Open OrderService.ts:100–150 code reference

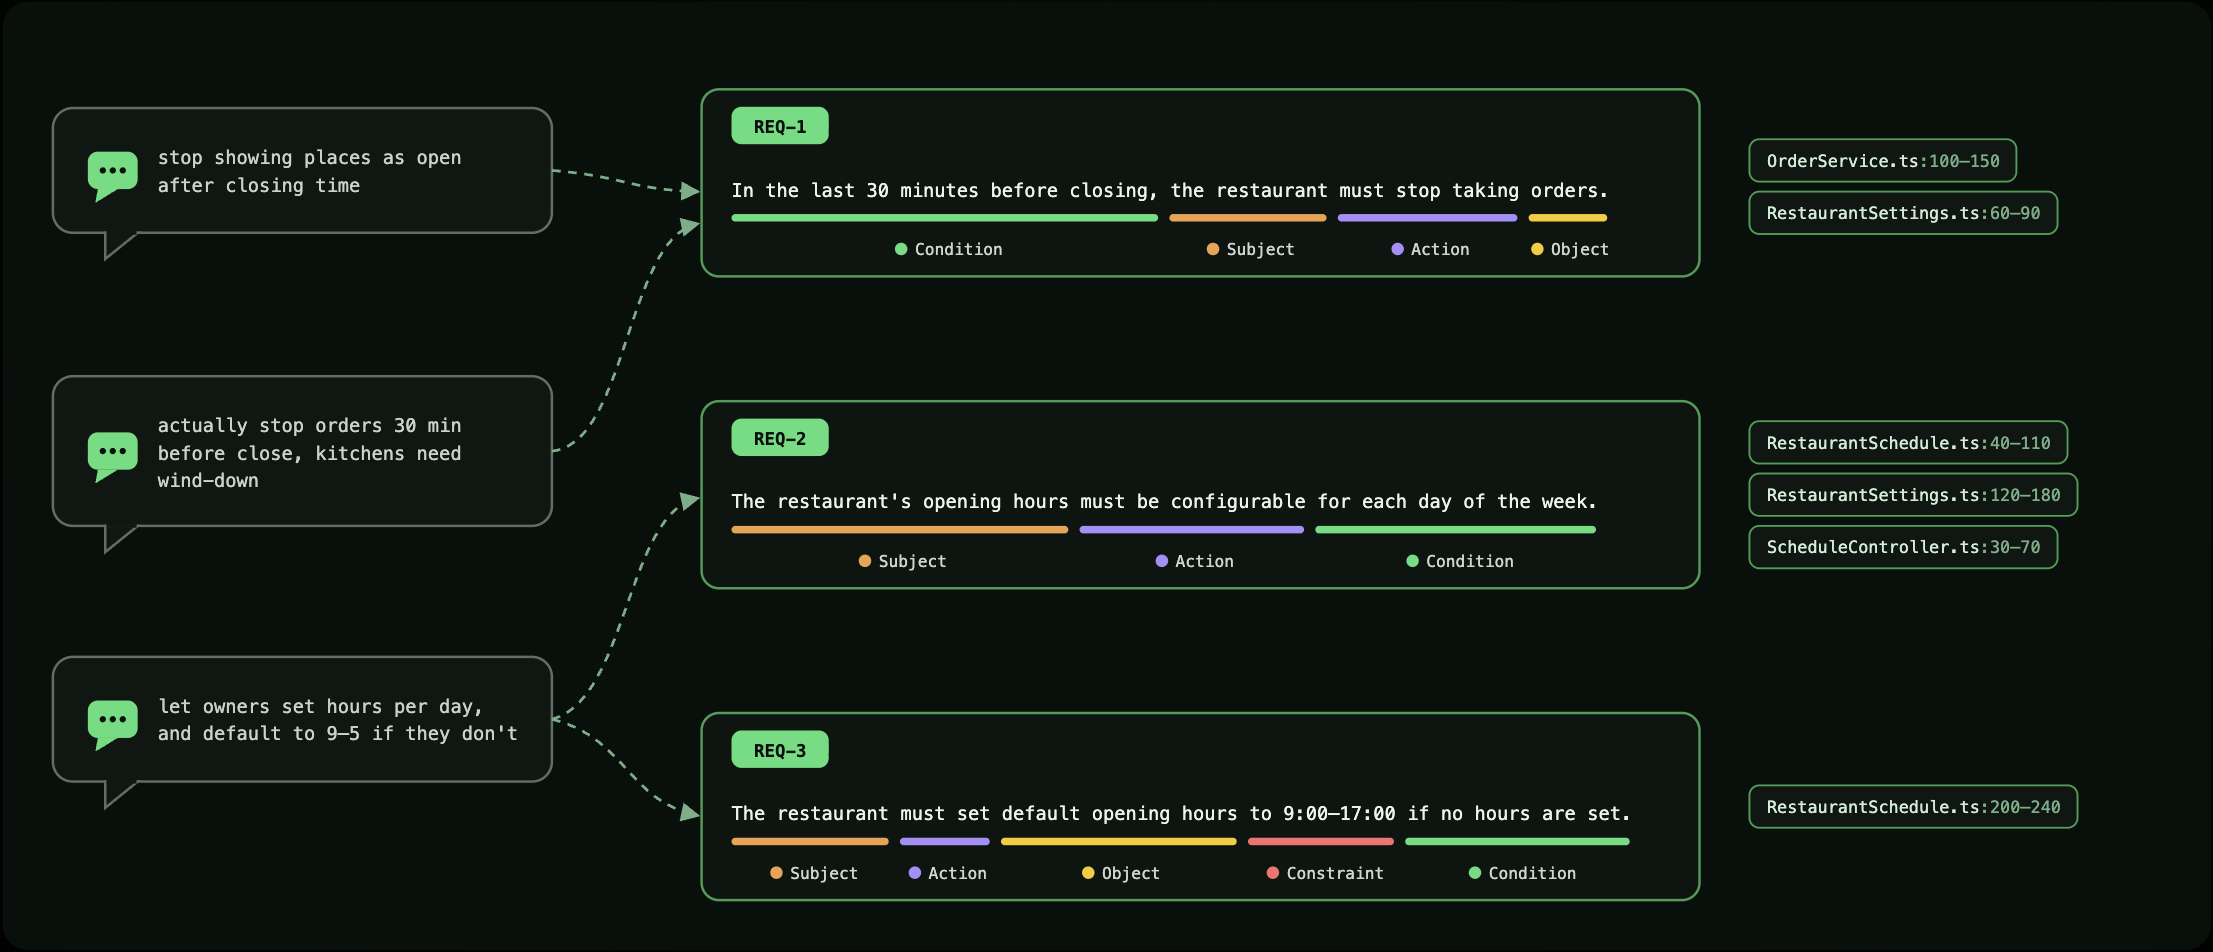(1882, 161)
